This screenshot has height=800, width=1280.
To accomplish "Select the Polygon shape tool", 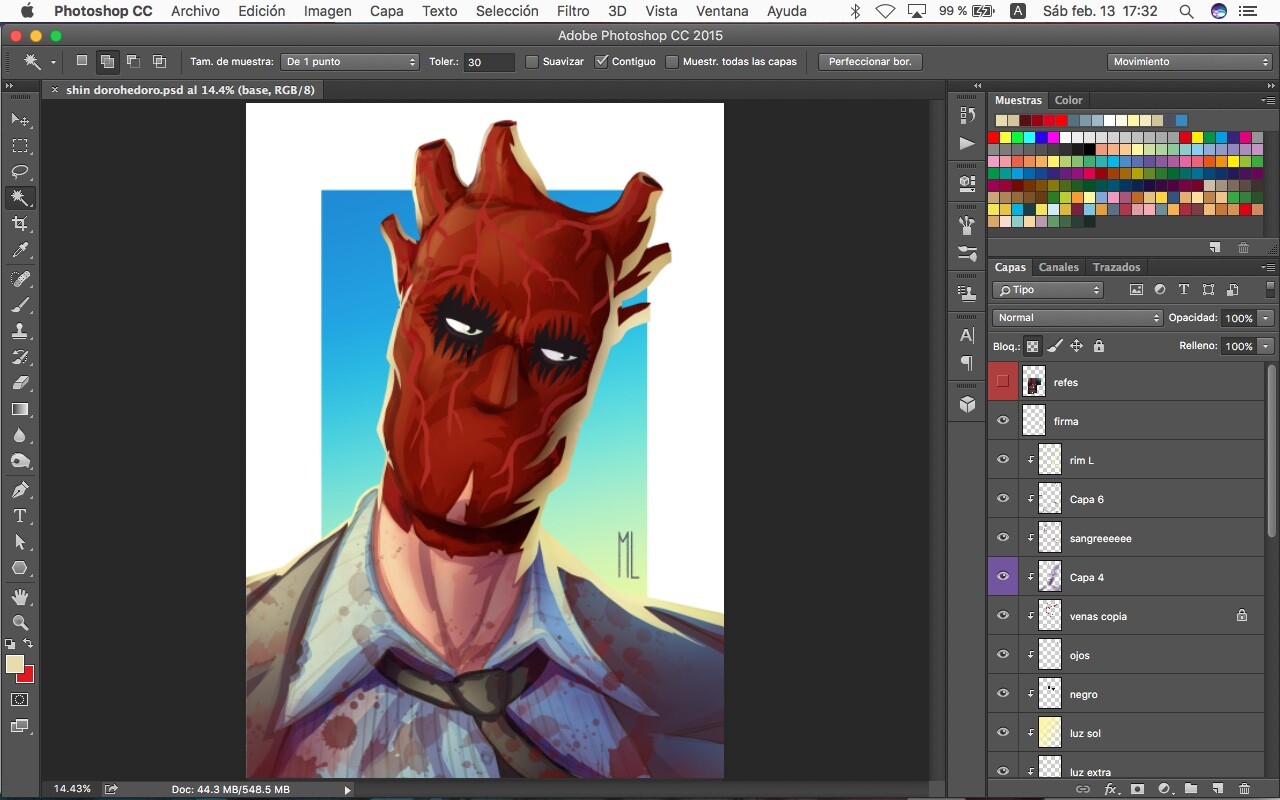I will (x=20, y=568).
